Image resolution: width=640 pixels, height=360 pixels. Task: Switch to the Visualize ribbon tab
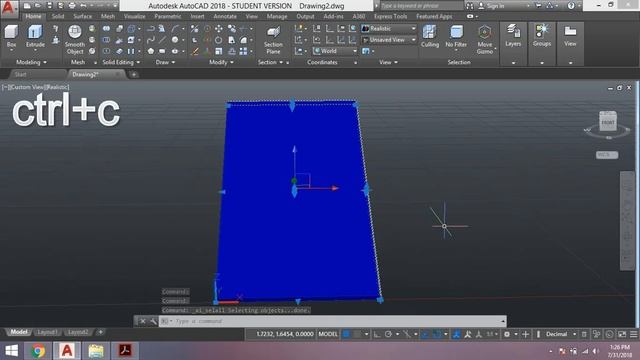pyautogui.click(x=134, y=16)
